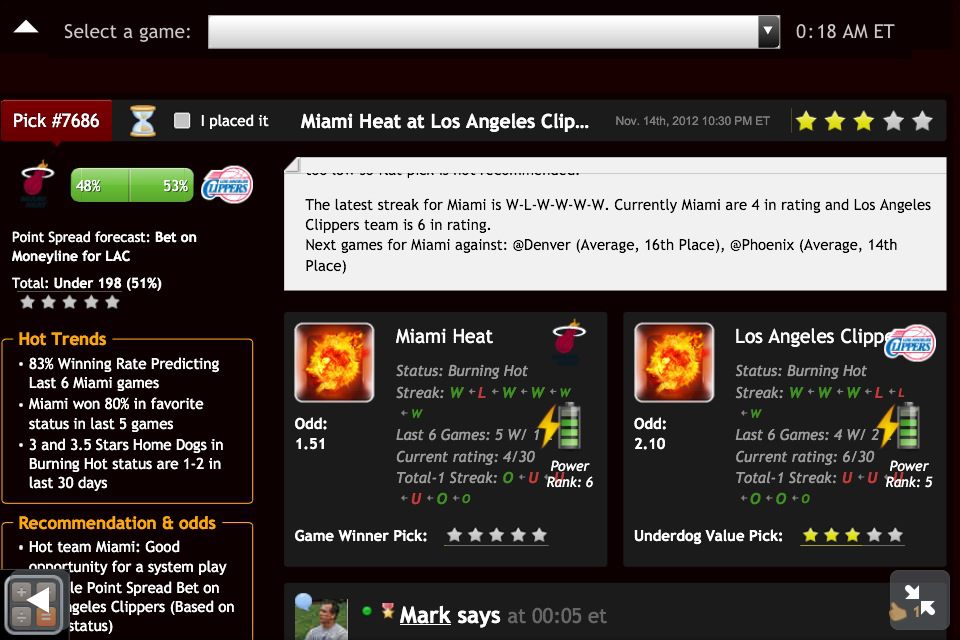Click the 48% / 53% win probability bar
The height and width of the screenshot is (640, 960).
click(x=132, y=185)
